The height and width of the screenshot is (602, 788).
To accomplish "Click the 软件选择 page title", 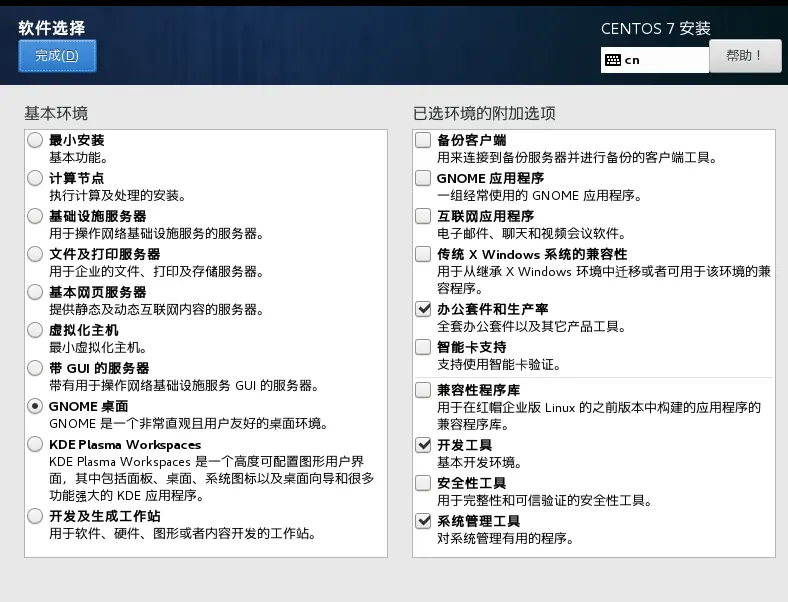I will click(x=52, y=28).
